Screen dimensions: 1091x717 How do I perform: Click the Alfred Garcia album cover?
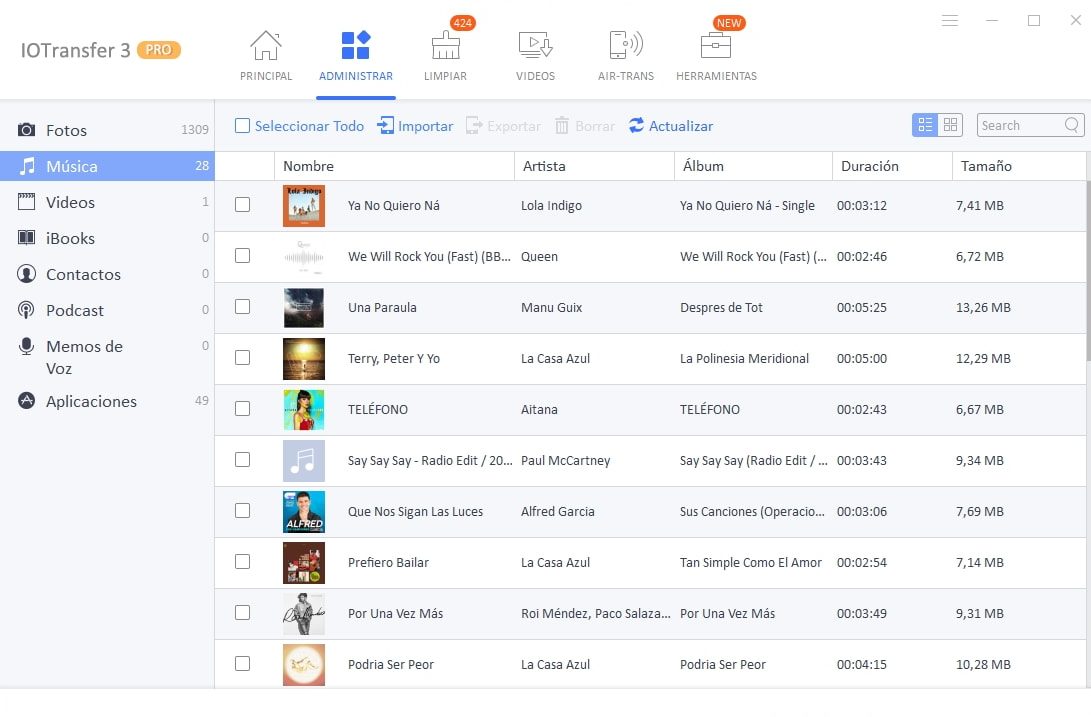click(x=303, y=512)
